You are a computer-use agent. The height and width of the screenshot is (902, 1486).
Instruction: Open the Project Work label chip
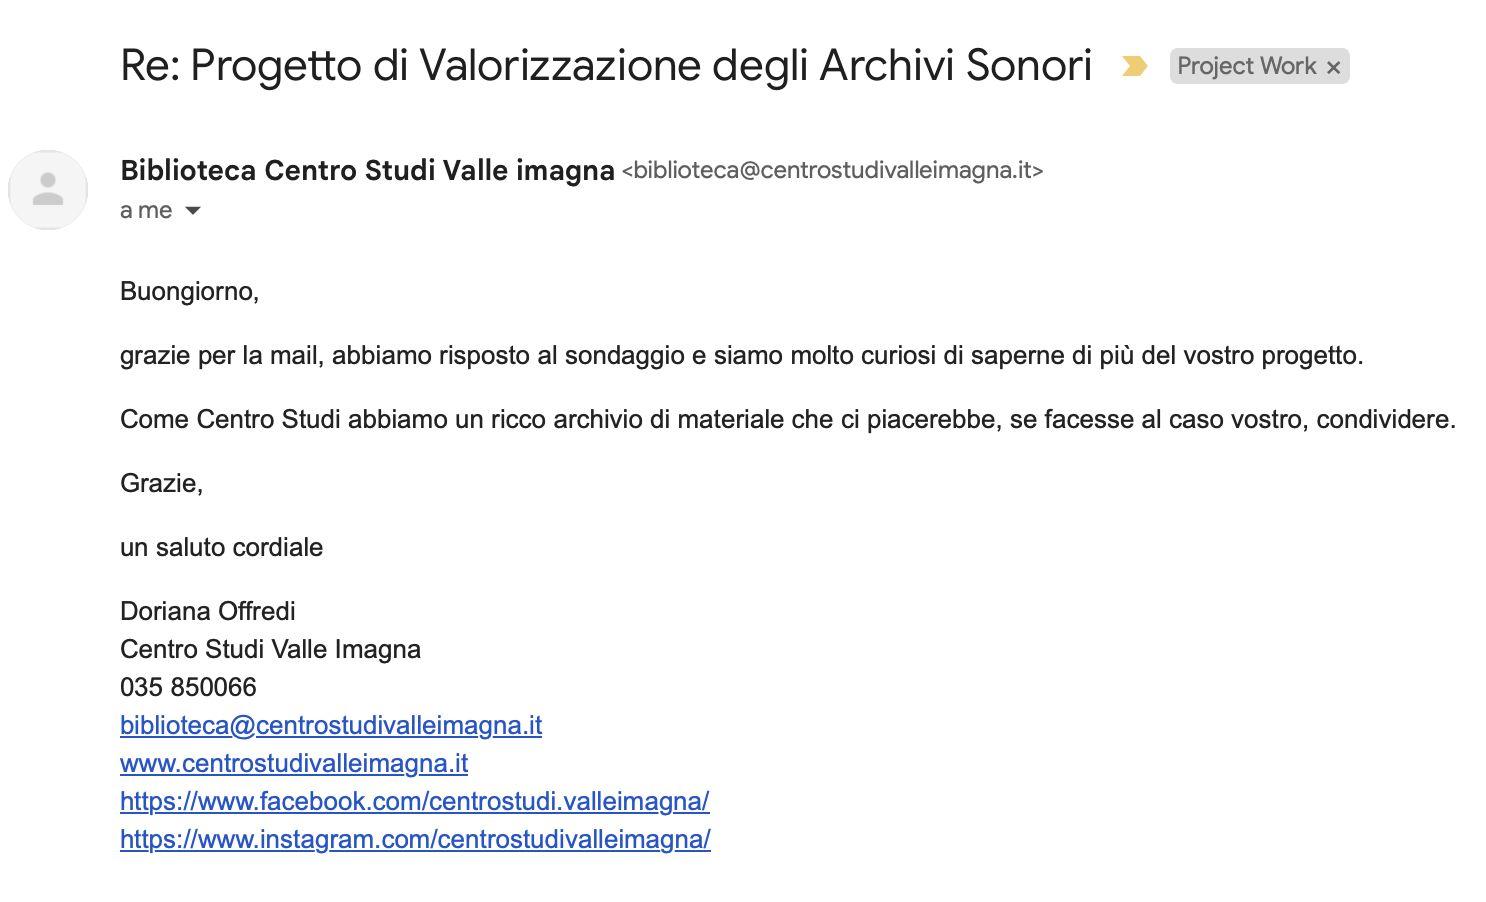click(1246, 66)
